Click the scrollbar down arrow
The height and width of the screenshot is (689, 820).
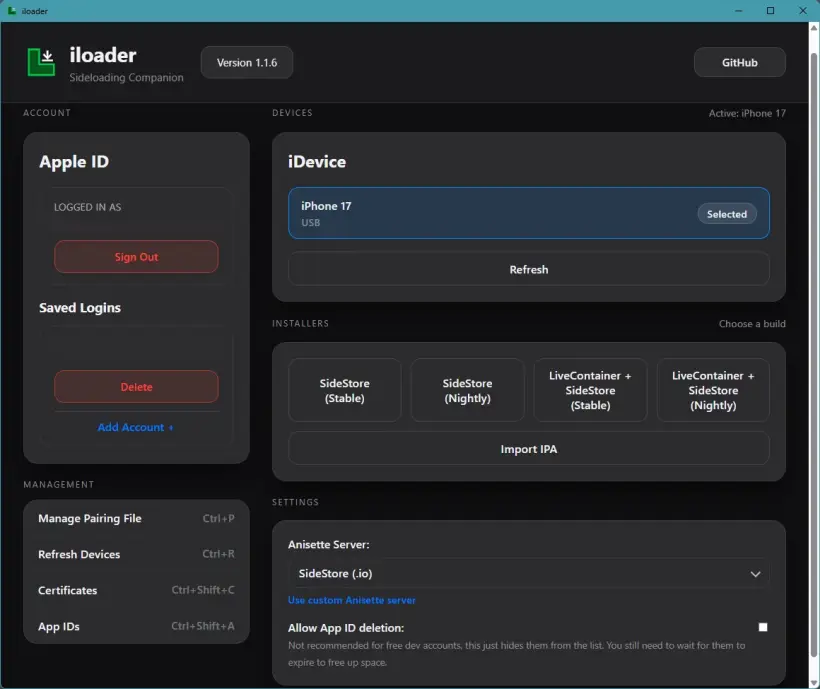tap(814, 683)
